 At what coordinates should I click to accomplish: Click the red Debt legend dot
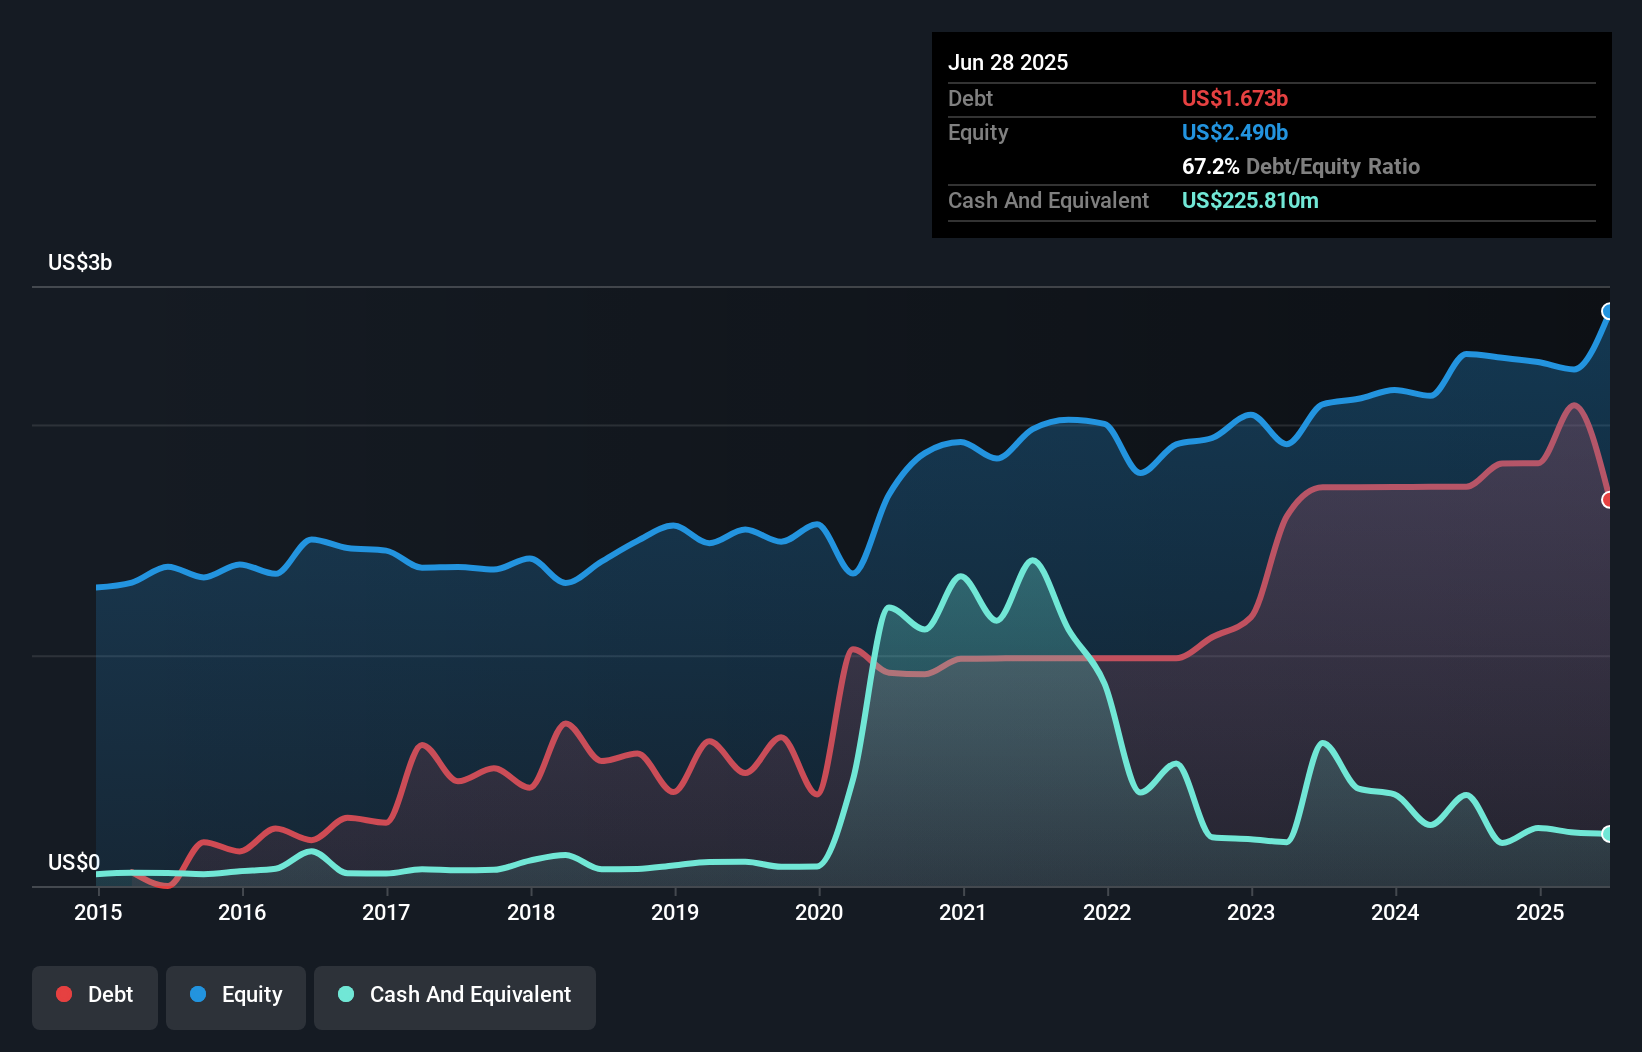[x=64, y=994]
